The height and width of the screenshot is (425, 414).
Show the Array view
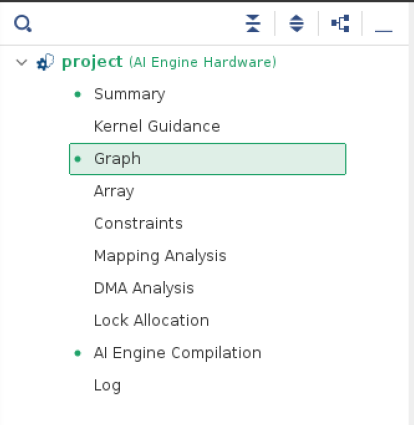[114, 191]
